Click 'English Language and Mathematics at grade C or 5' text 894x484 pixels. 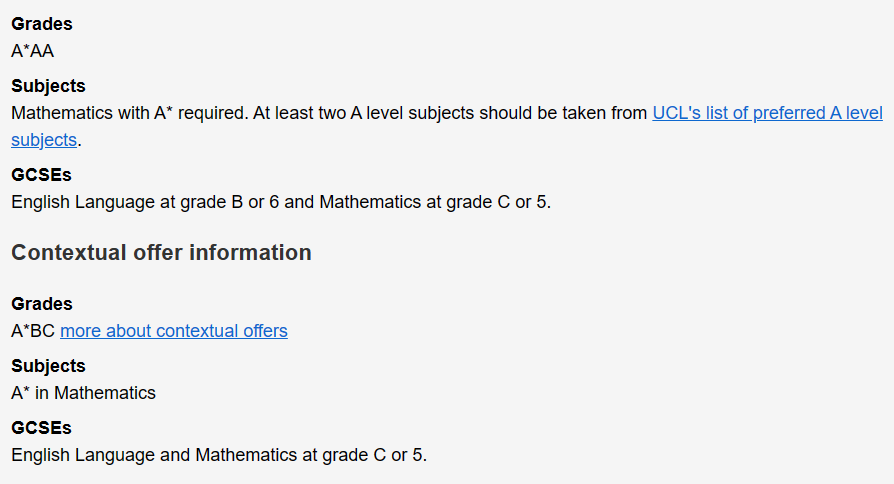(x=219, y=455)
